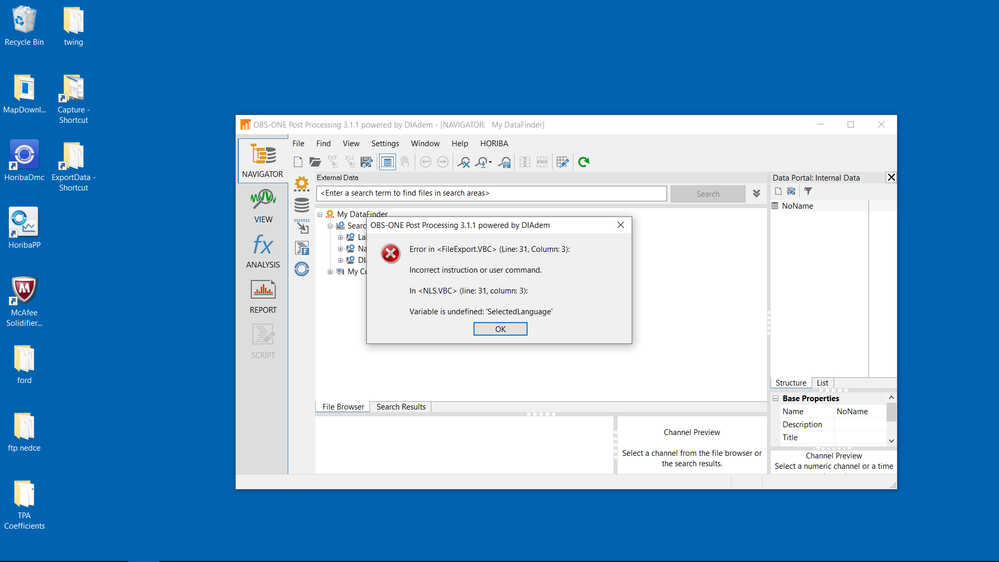Viewport: 999px width, 562px height.
Task: Click the magnifier-with-disk save search icon
Action: (x=505, y=162)
